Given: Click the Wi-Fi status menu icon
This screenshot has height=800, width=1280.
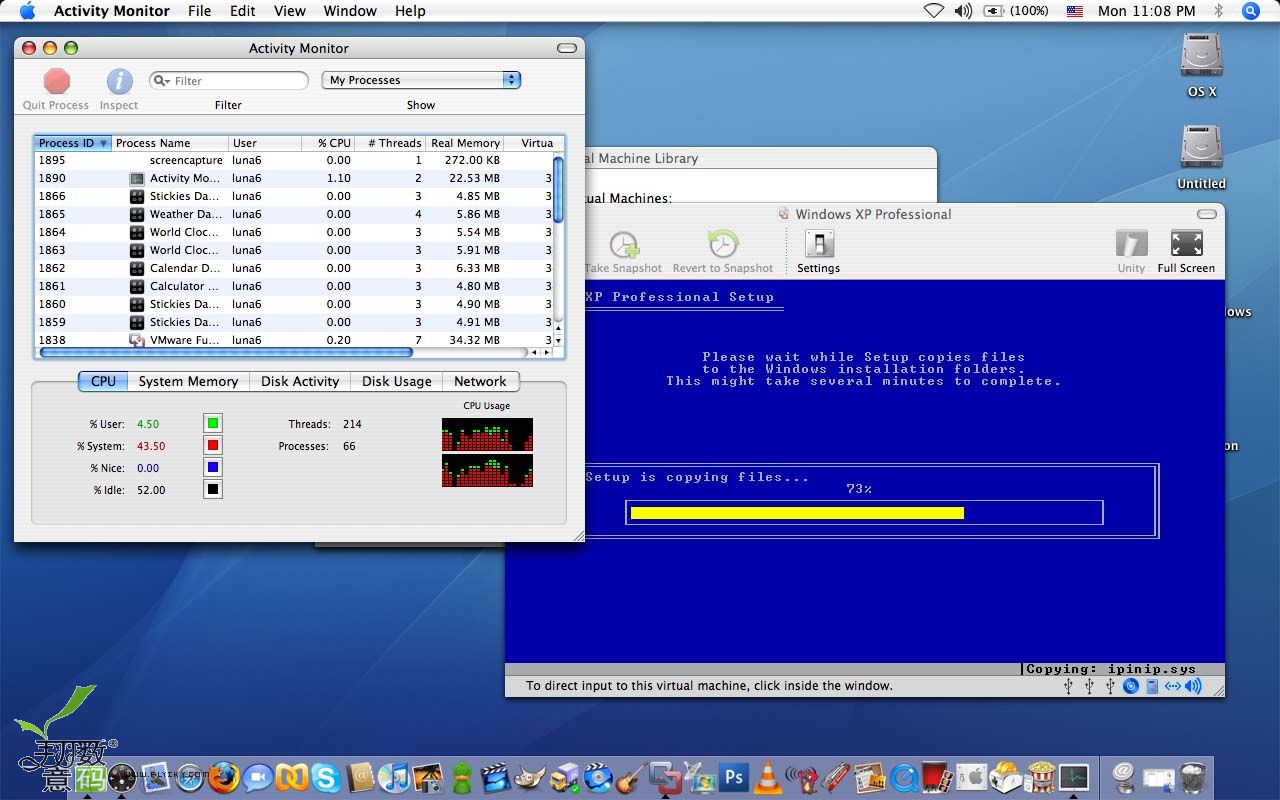Looking at the screenshot, I should pos(933,11).
